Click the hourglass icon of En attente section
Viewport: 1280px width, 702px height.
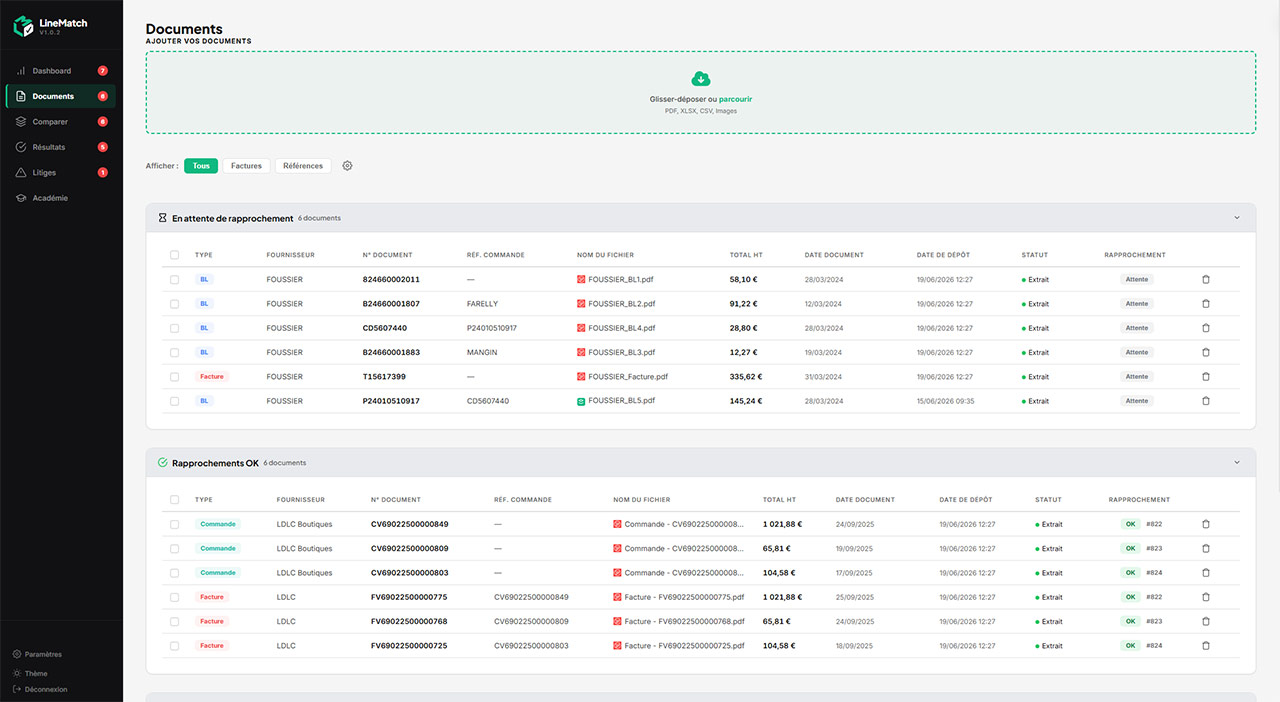coord(162,218)
